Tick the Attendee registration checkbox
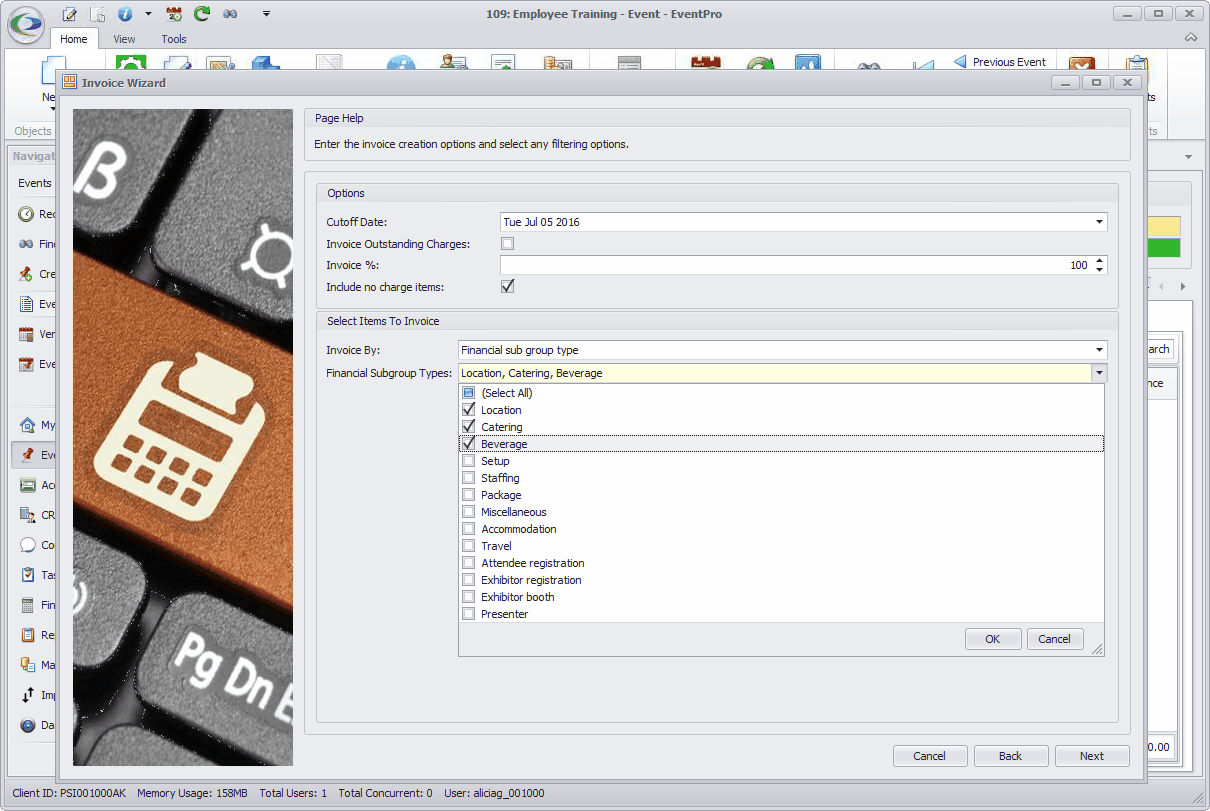Viewport: 1210px width, 811px height. (468, 563)
